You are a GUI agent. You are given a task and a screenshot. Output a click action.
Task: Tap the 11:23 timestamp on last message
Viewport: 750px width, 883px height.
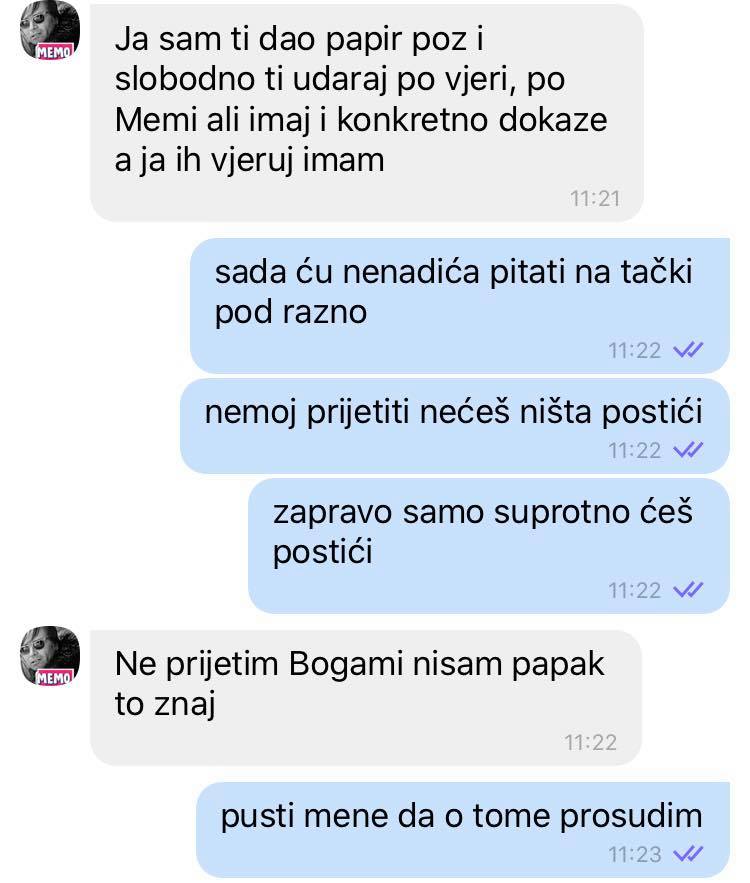635,855
